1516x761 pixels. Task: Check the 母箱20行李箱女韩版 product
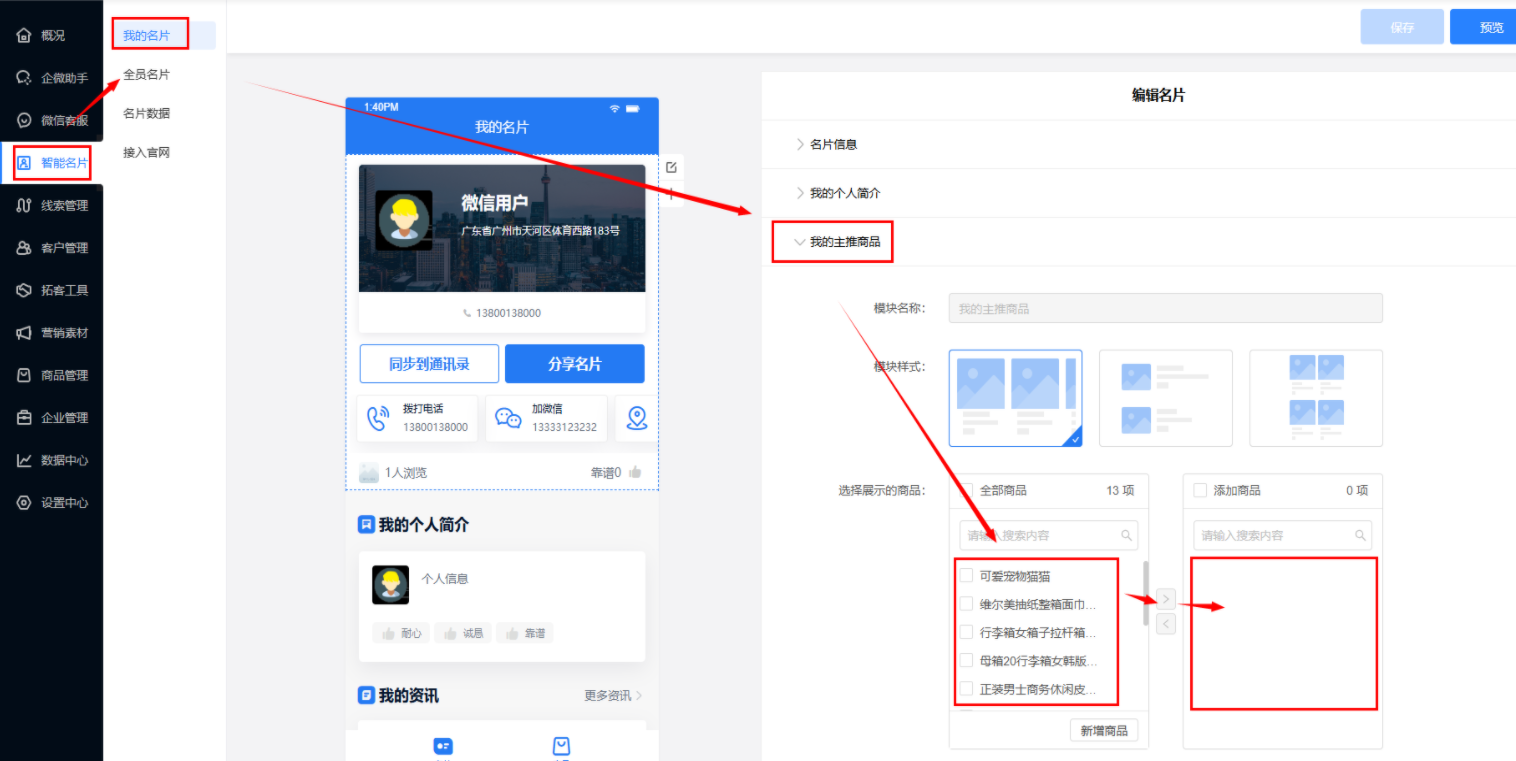pyautogui.click(x=966, y=660)
